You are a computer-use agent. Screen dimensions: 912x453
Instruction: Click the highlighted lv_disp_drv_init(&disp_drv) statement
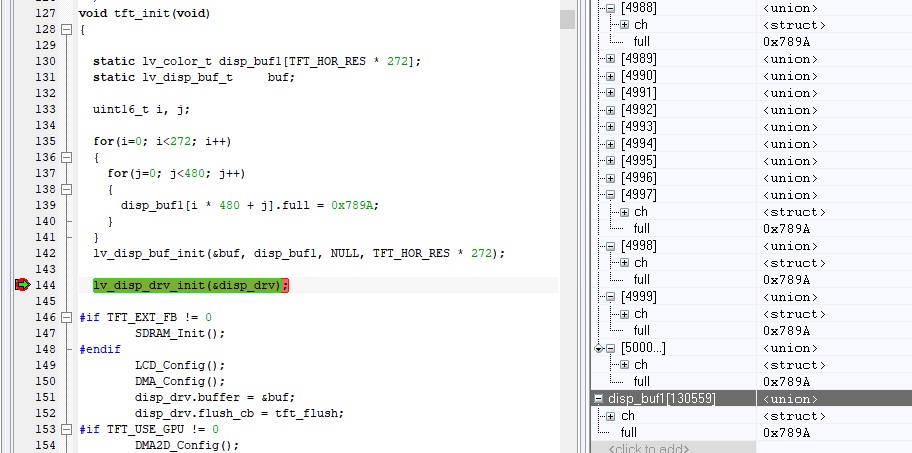coord(191,285)
